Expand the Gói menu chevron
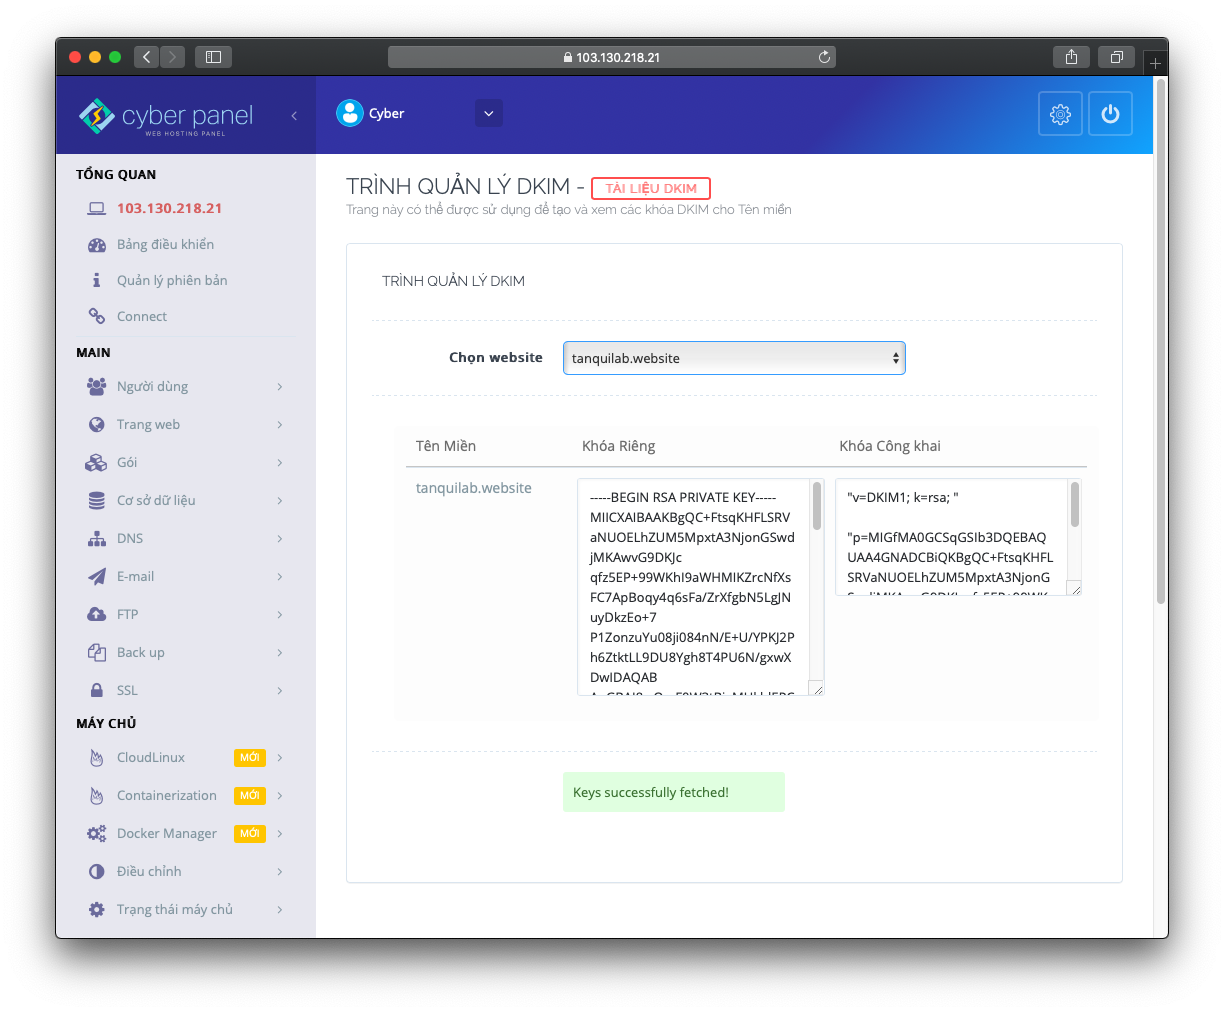 [x=280, y=462]
